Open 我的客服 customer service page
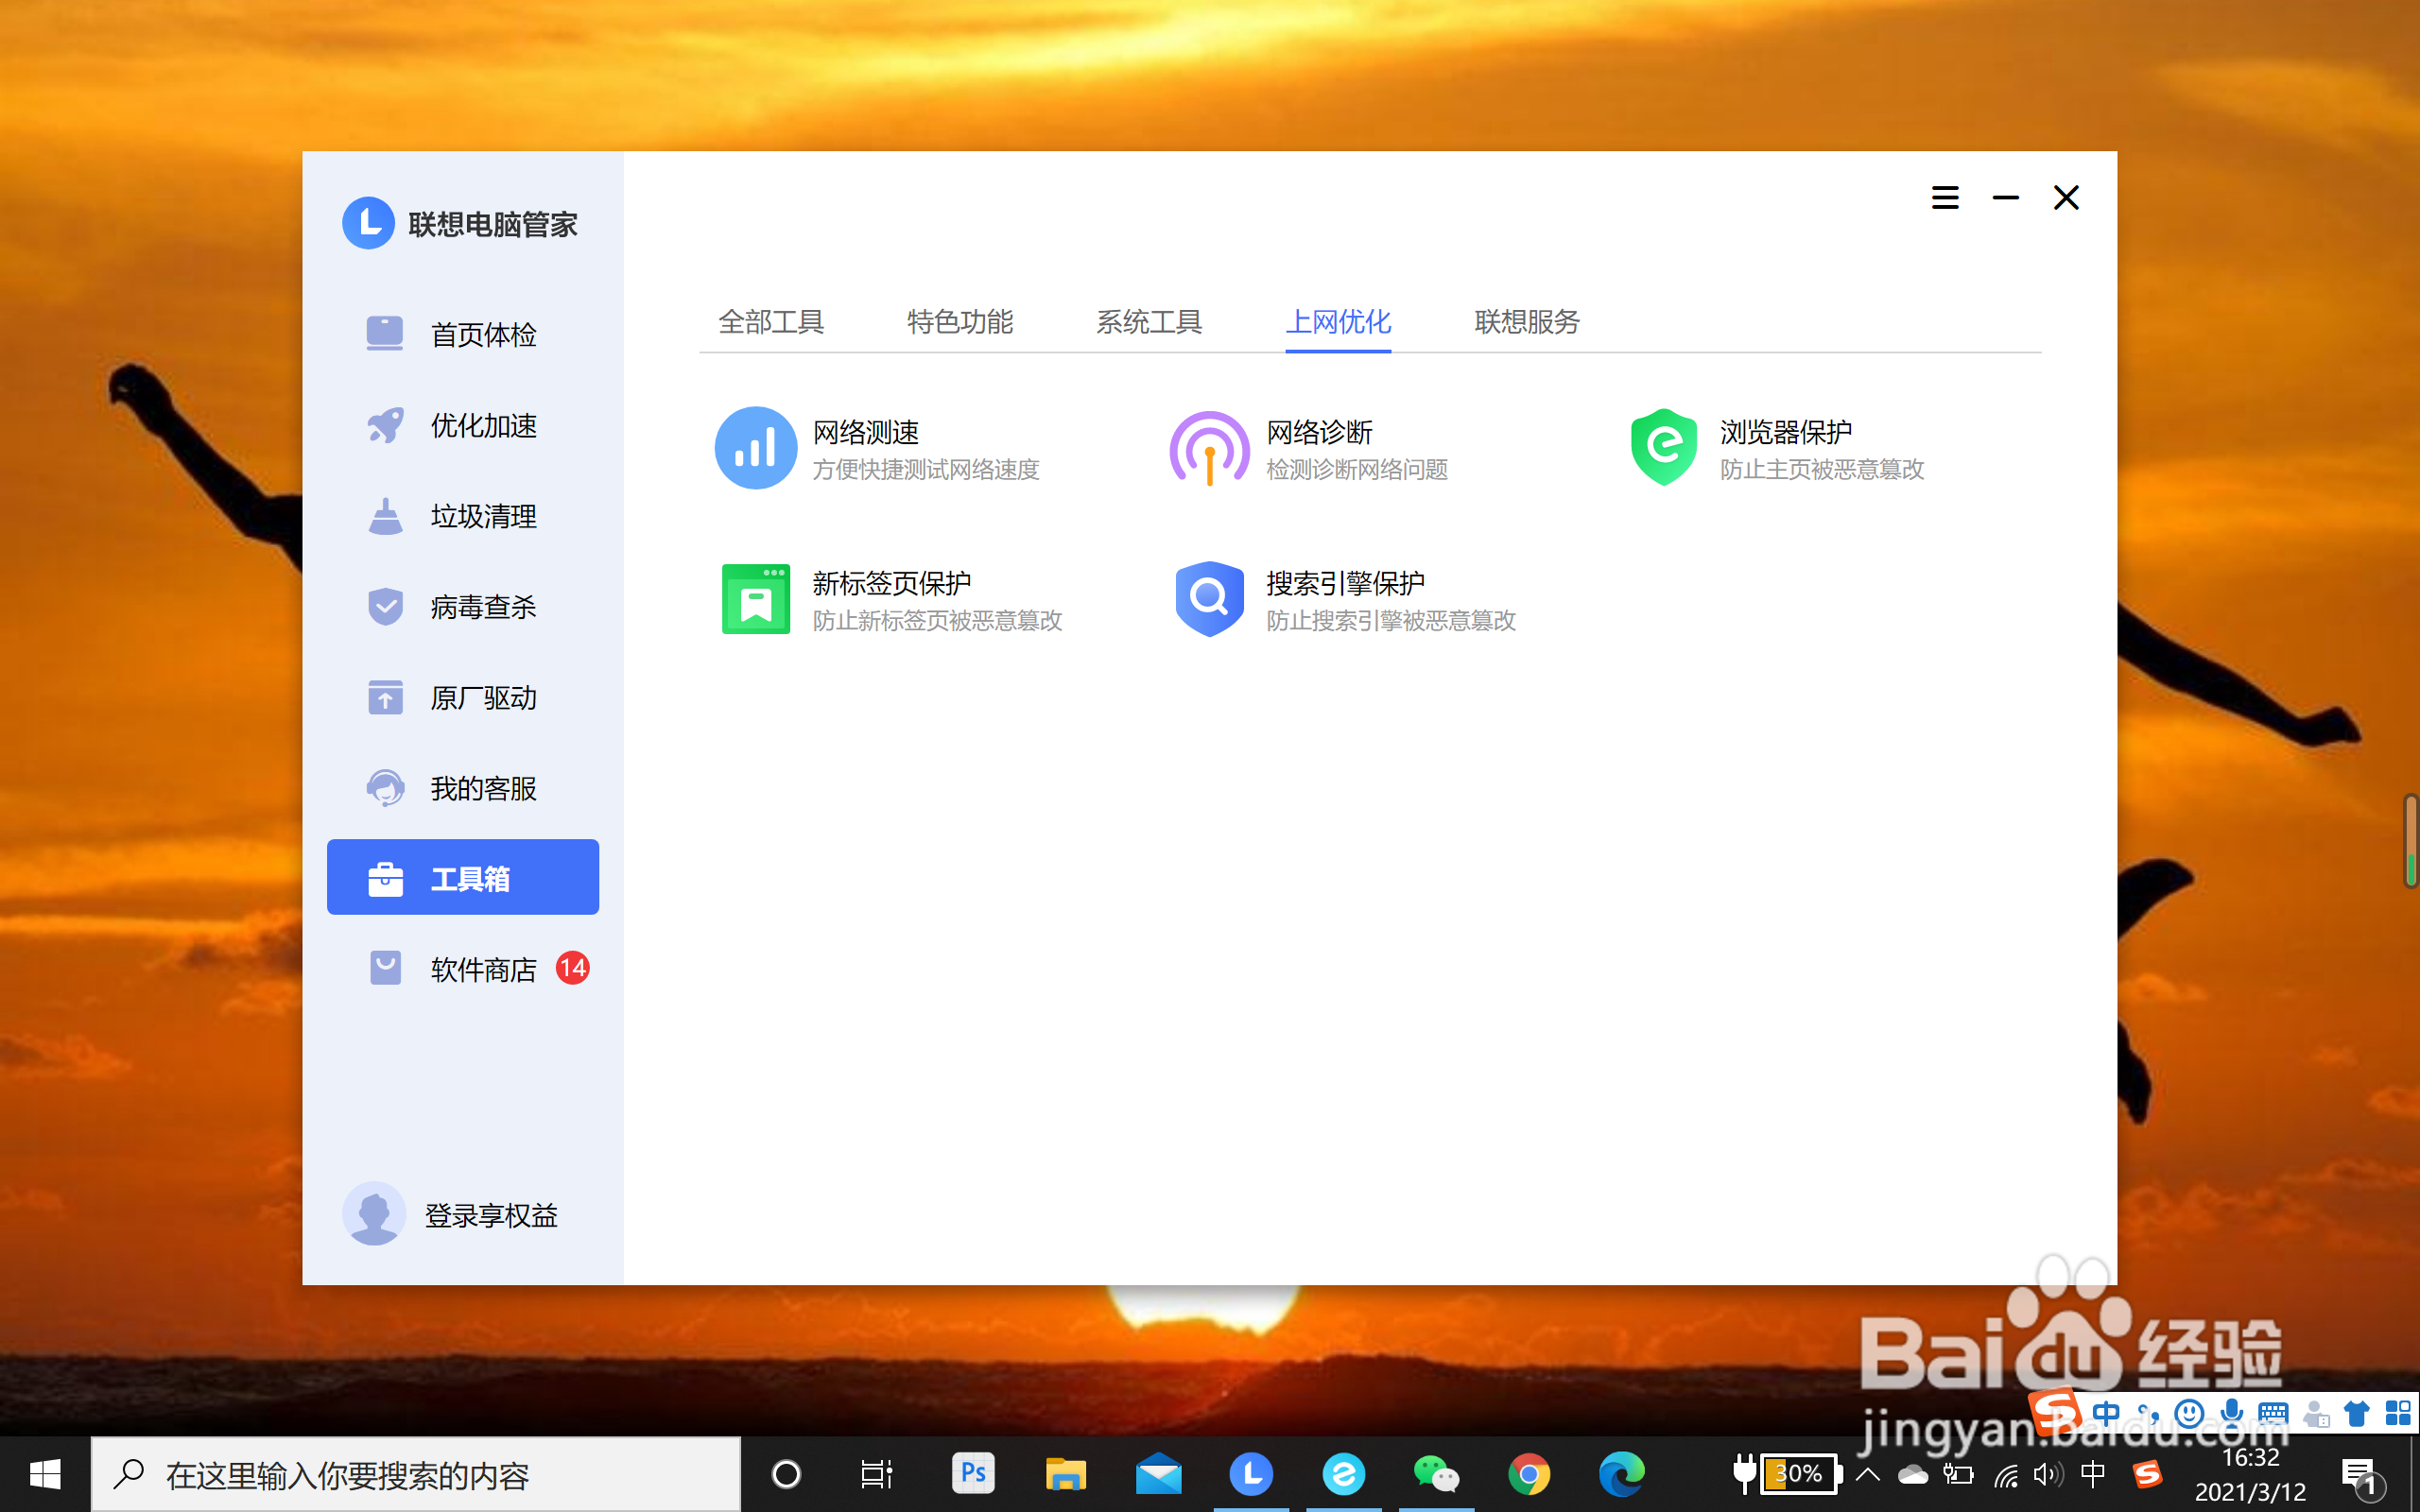This screenshot has width=2420, height=1512. click(482, 789)
